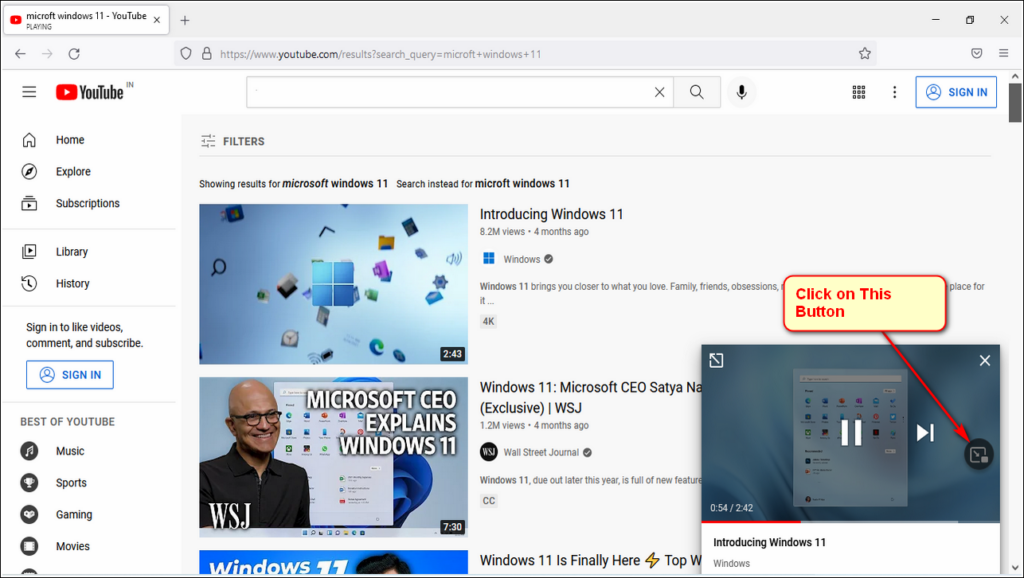Select the Gaming icon in sidebar

[29, 515]
